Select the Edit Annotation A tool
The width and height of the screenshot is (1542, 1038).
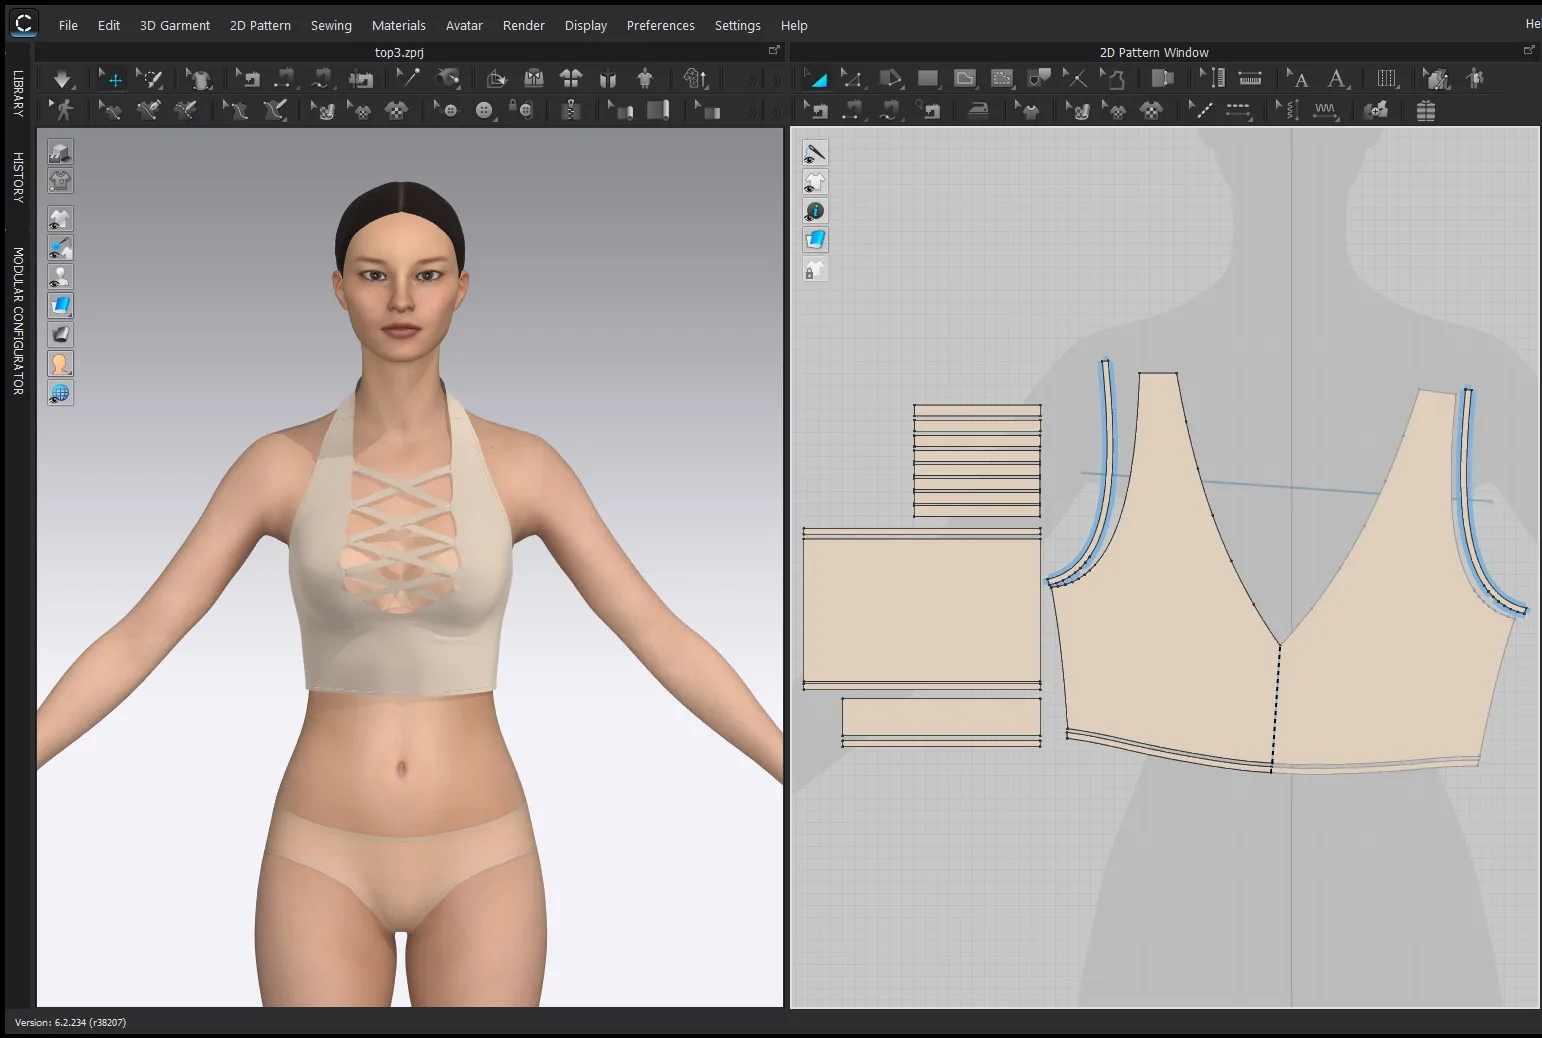(x=1297, y=79)
